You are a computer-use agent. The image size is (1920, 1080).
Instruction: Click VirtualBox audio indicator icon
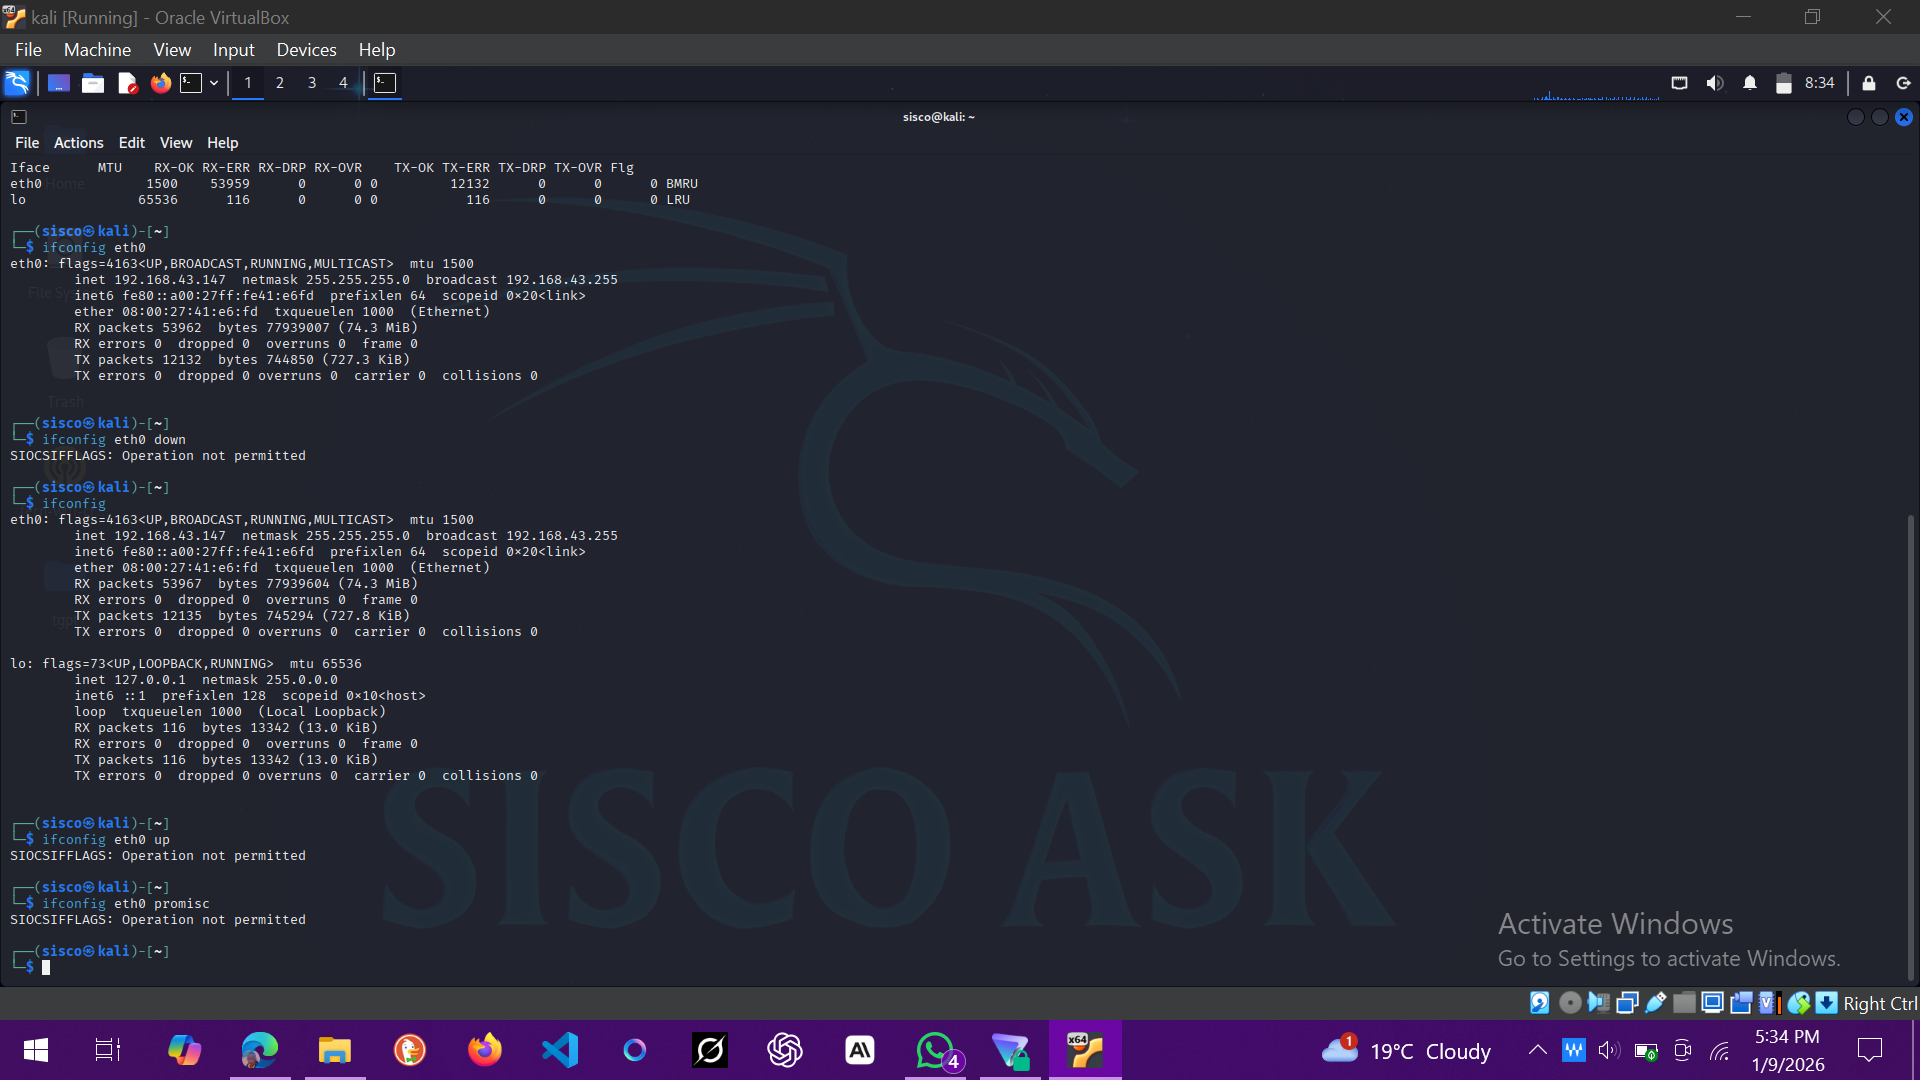click(x=1599, y=1003)
